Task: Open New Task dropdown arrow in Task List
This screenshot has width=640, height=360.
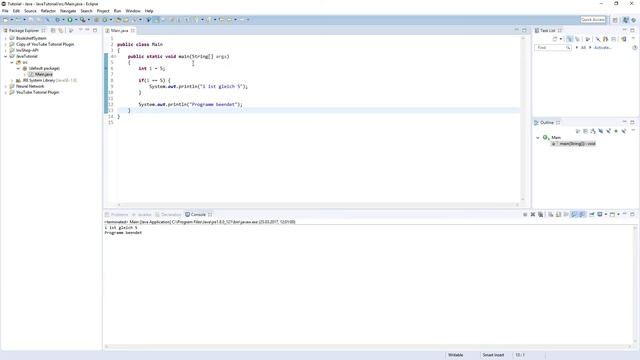Action: tap(560, 39)
